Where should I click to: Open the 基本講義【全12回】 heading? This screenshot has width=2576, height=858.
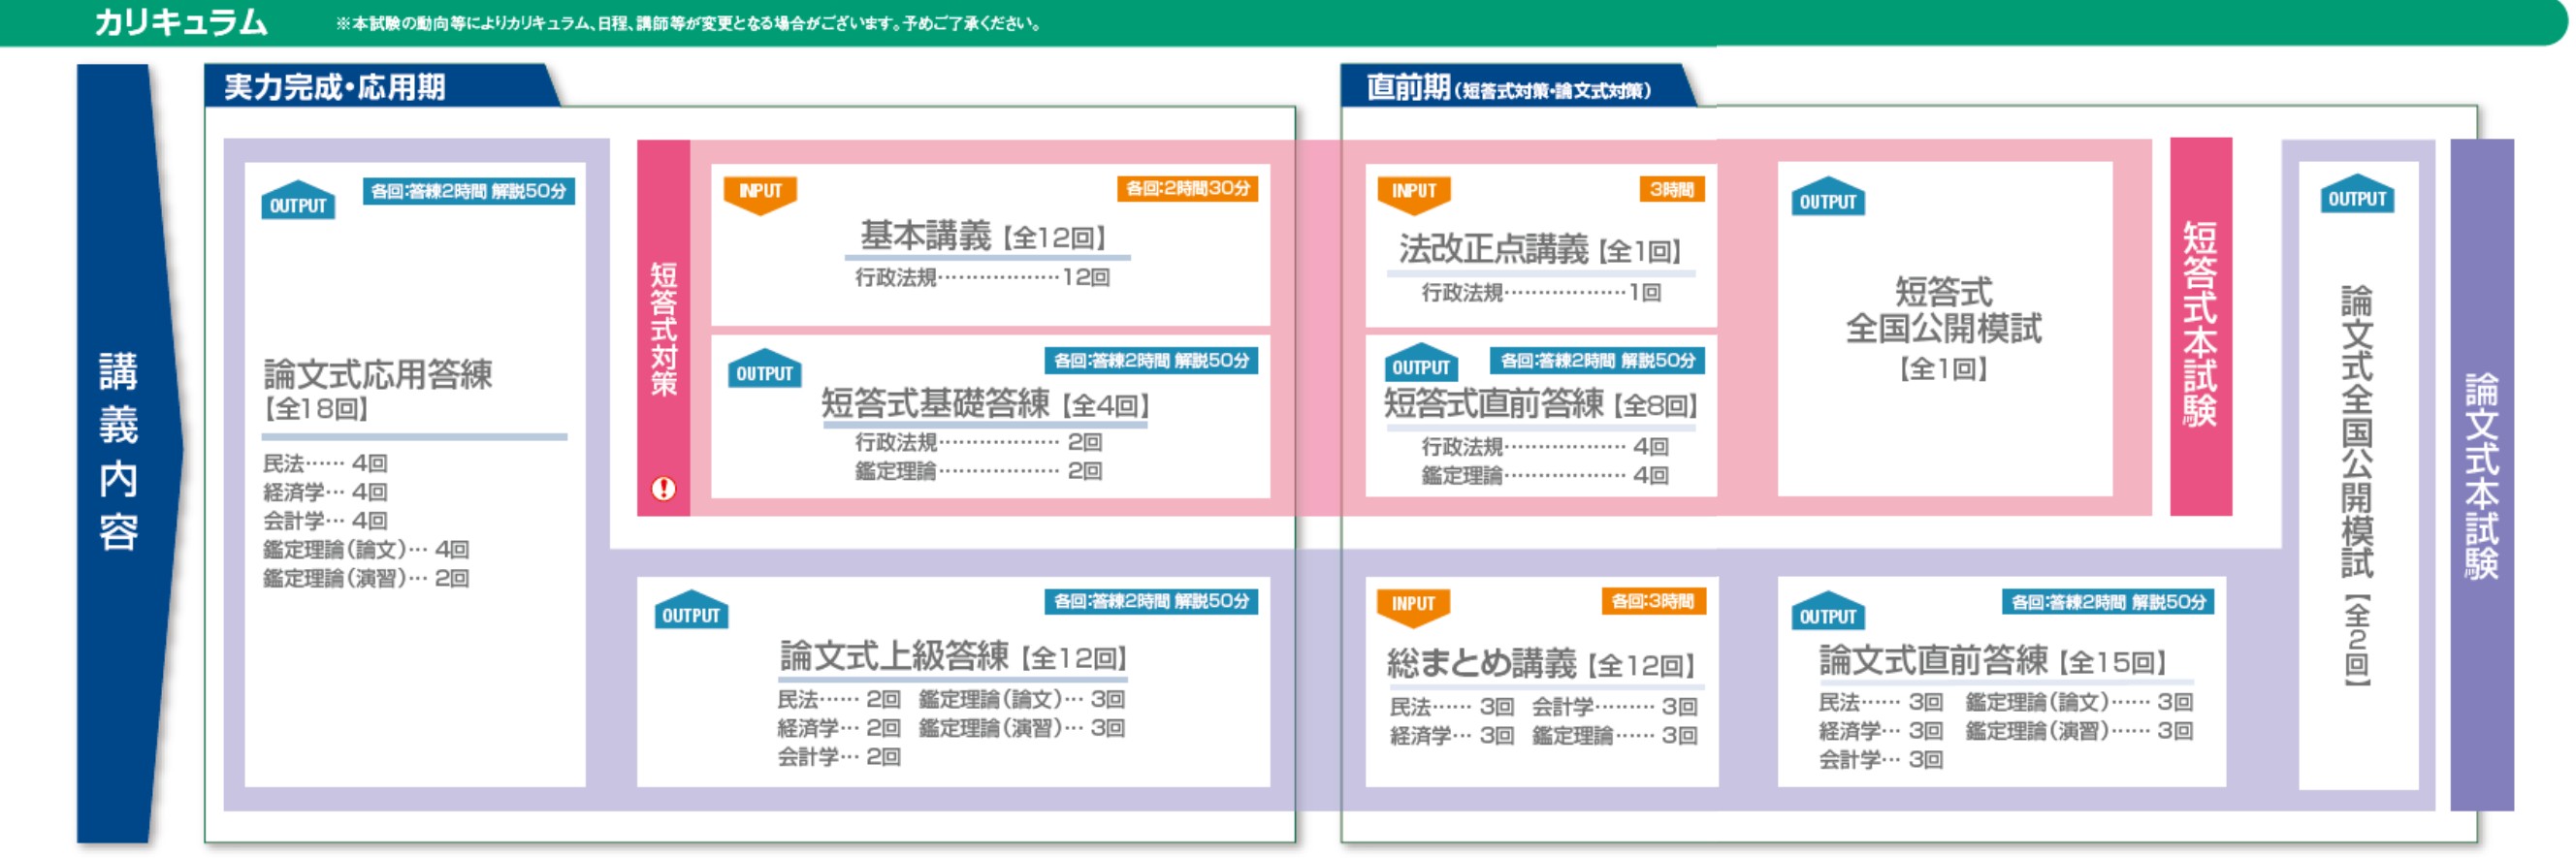click(983, 237)
